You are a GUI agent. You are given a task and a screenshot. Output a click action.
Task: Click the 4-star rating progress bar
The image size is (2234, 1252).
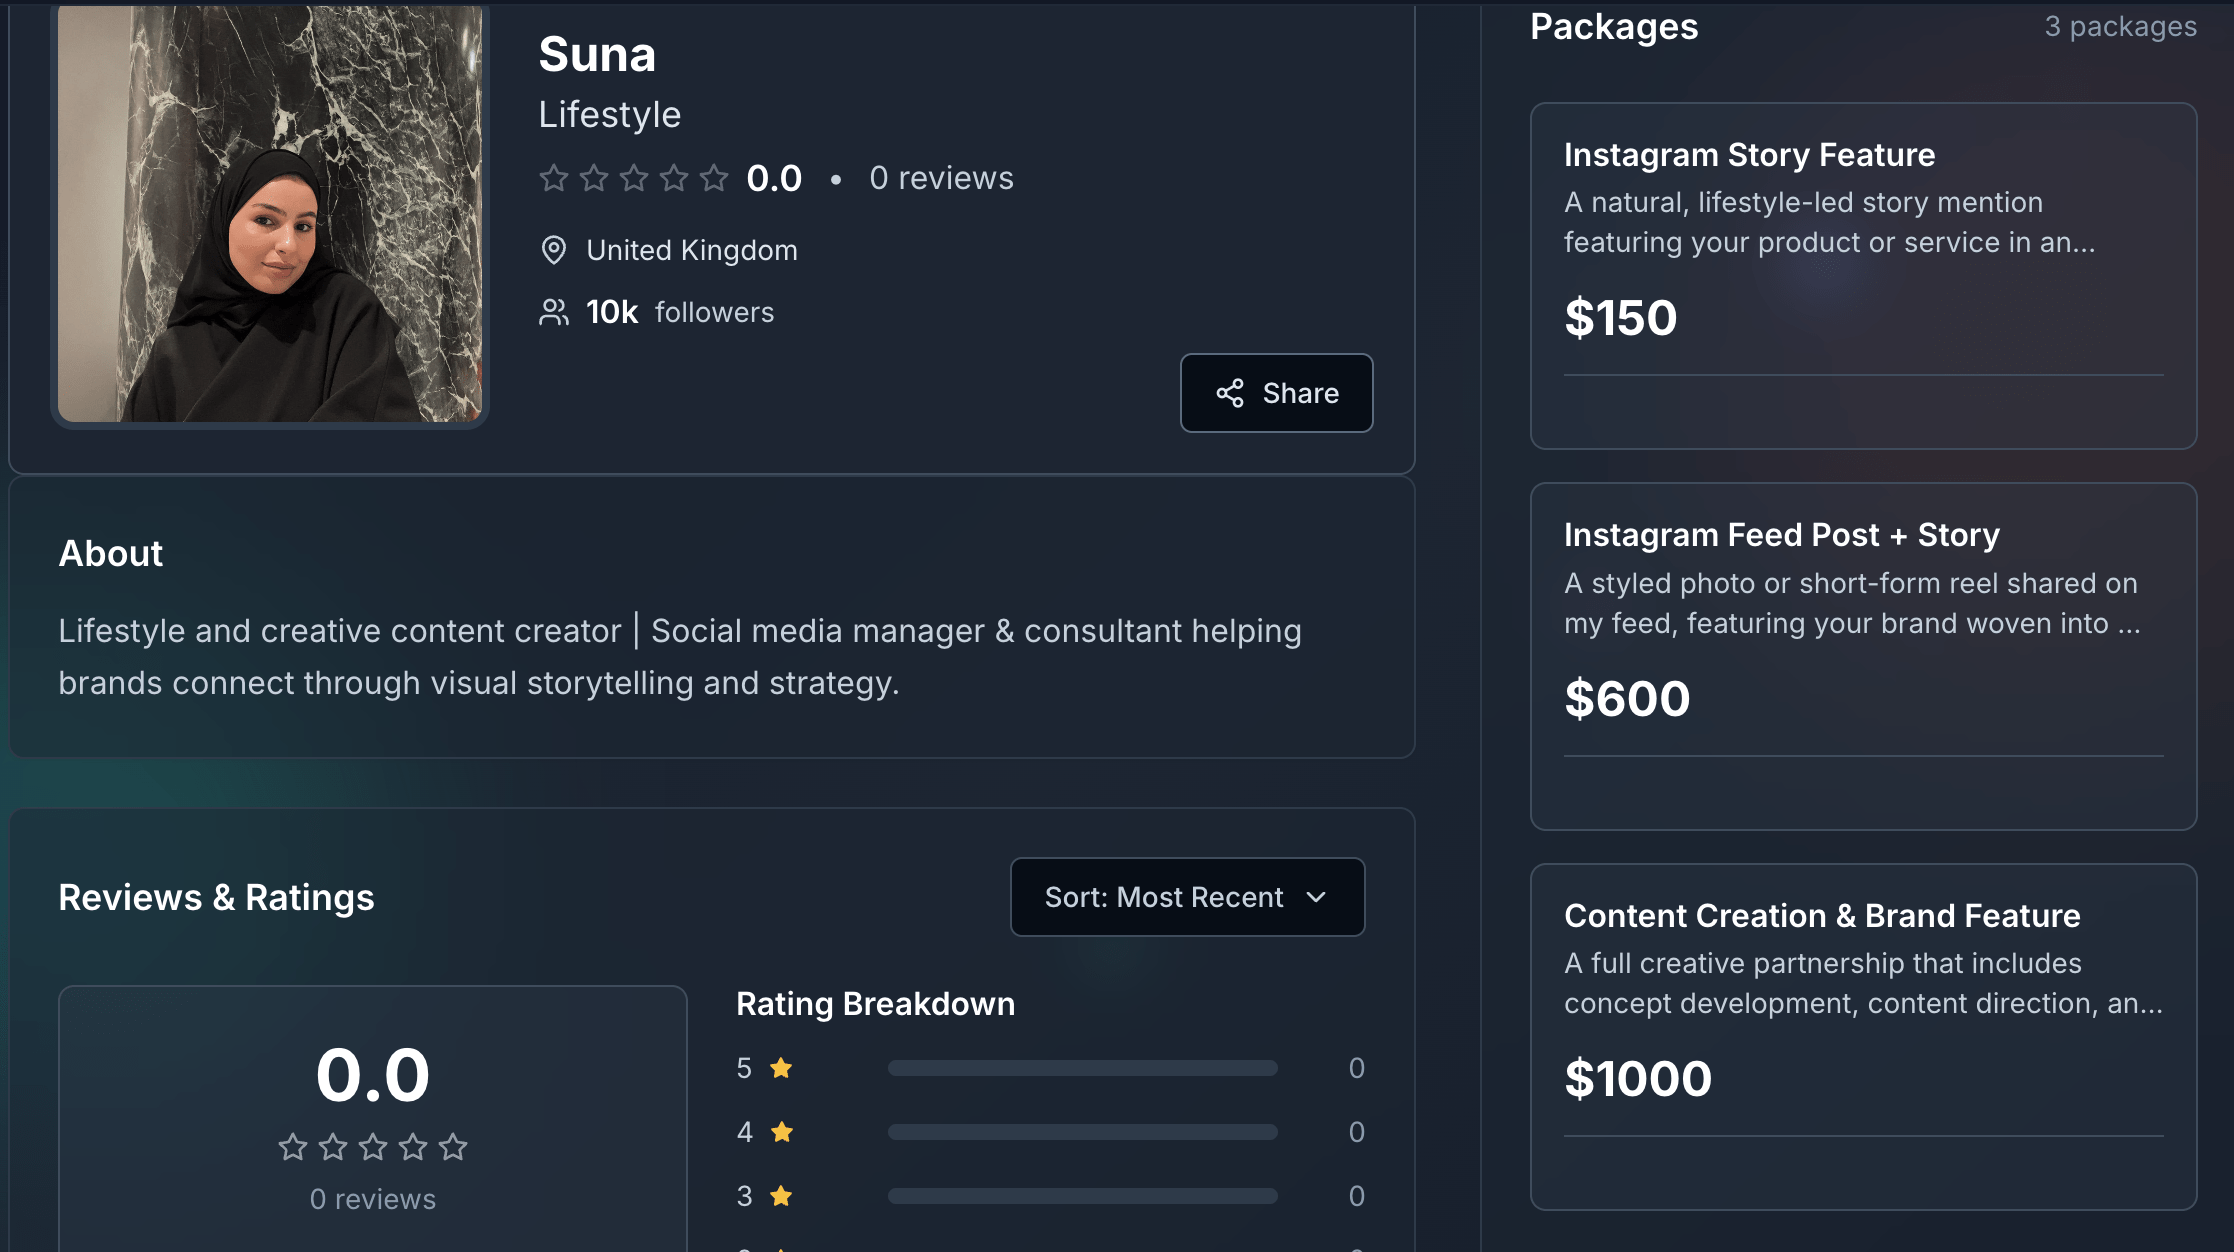(1082, 1132)
